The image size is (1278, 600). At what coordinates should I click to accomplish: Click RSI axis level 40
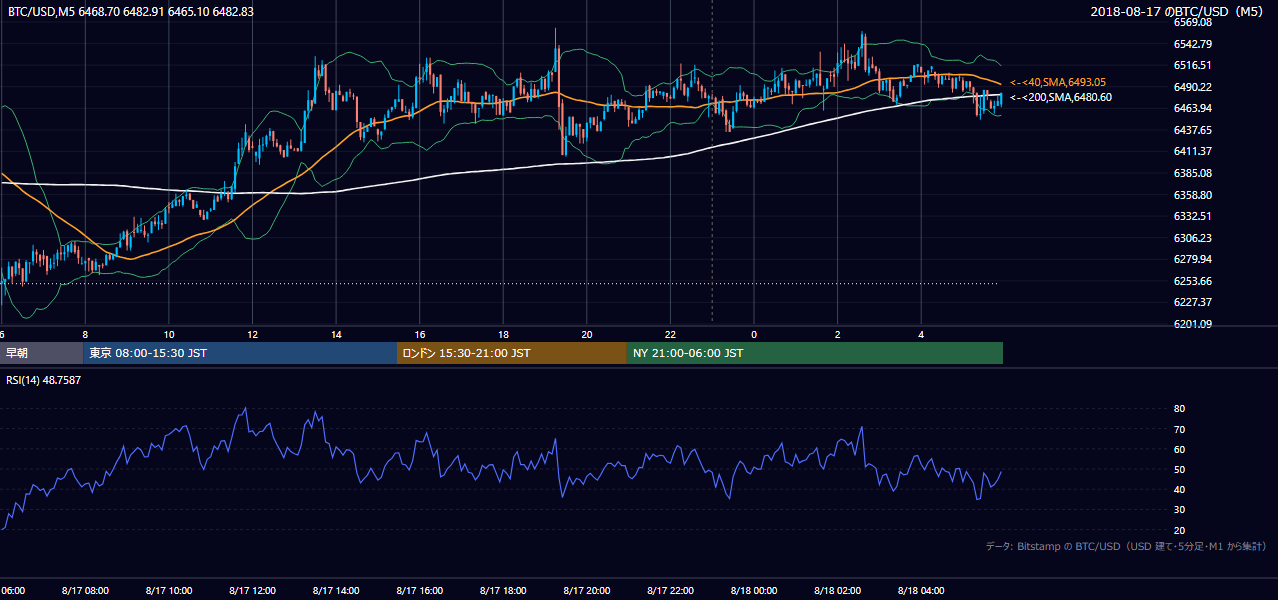[1179, 489]
